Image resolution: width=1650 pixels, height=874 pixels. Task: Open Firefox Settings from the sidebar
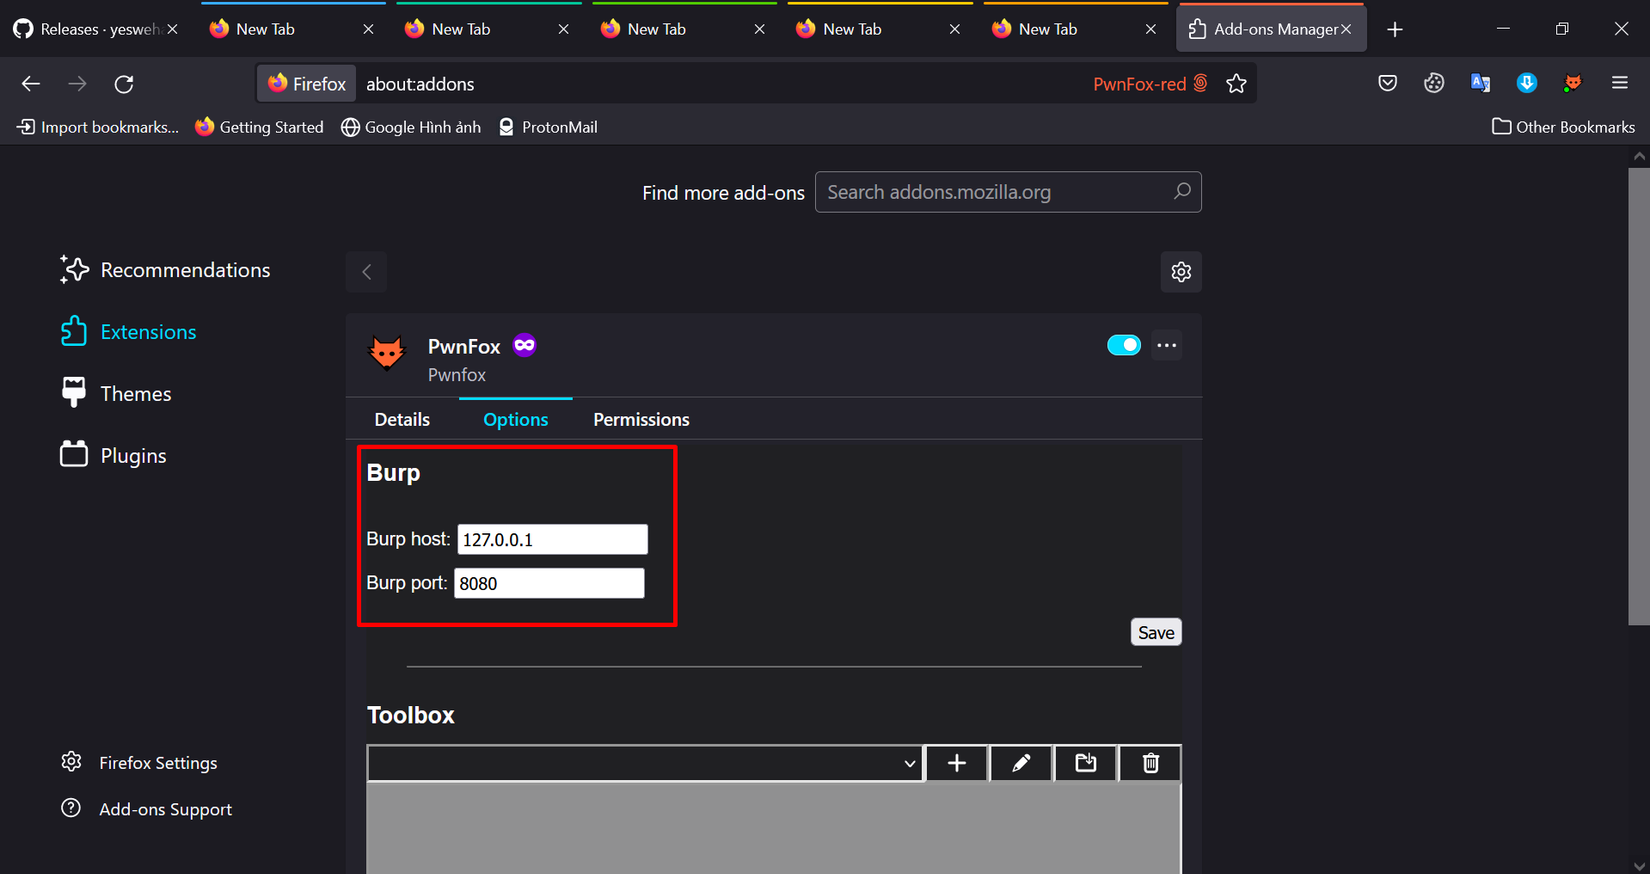139,763
